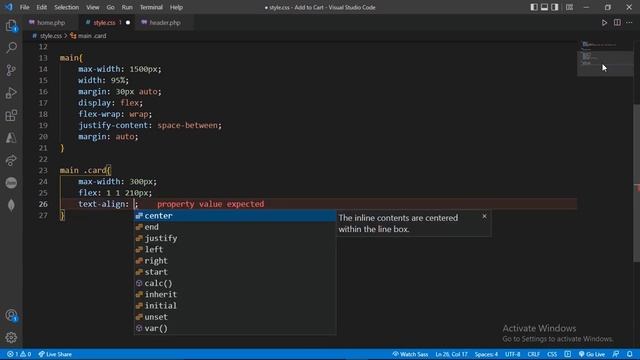This screenshot has width=640, height=360.
Task: Select the right suggestion
Action: 235,261
